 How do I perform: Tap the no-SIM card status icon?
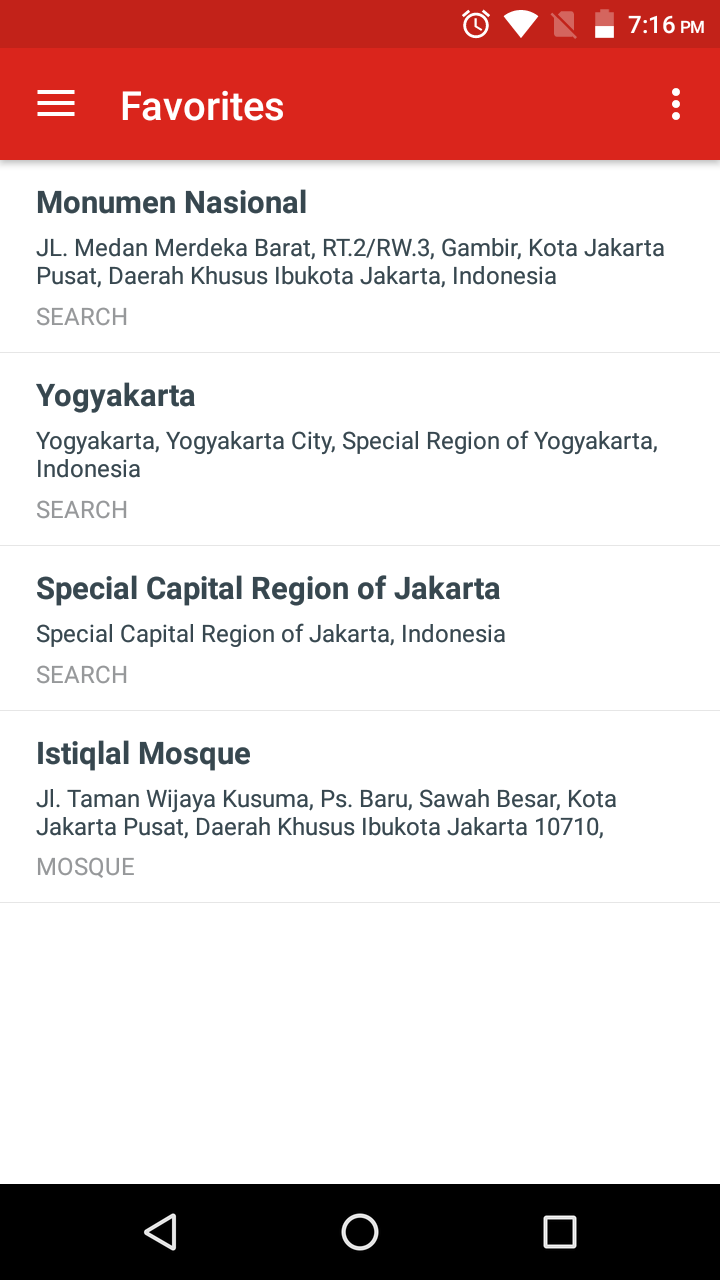point(564,24)
